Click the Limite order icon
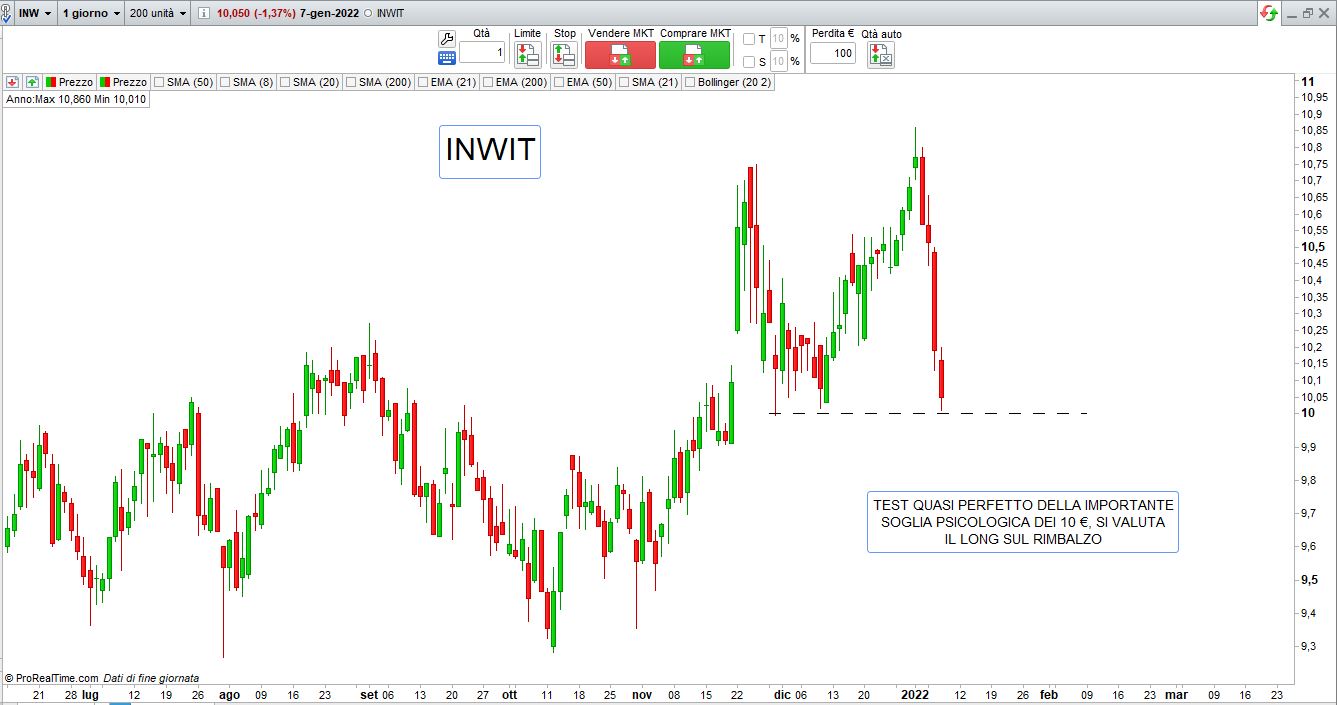1337x705 pixels. click(527, 54)
